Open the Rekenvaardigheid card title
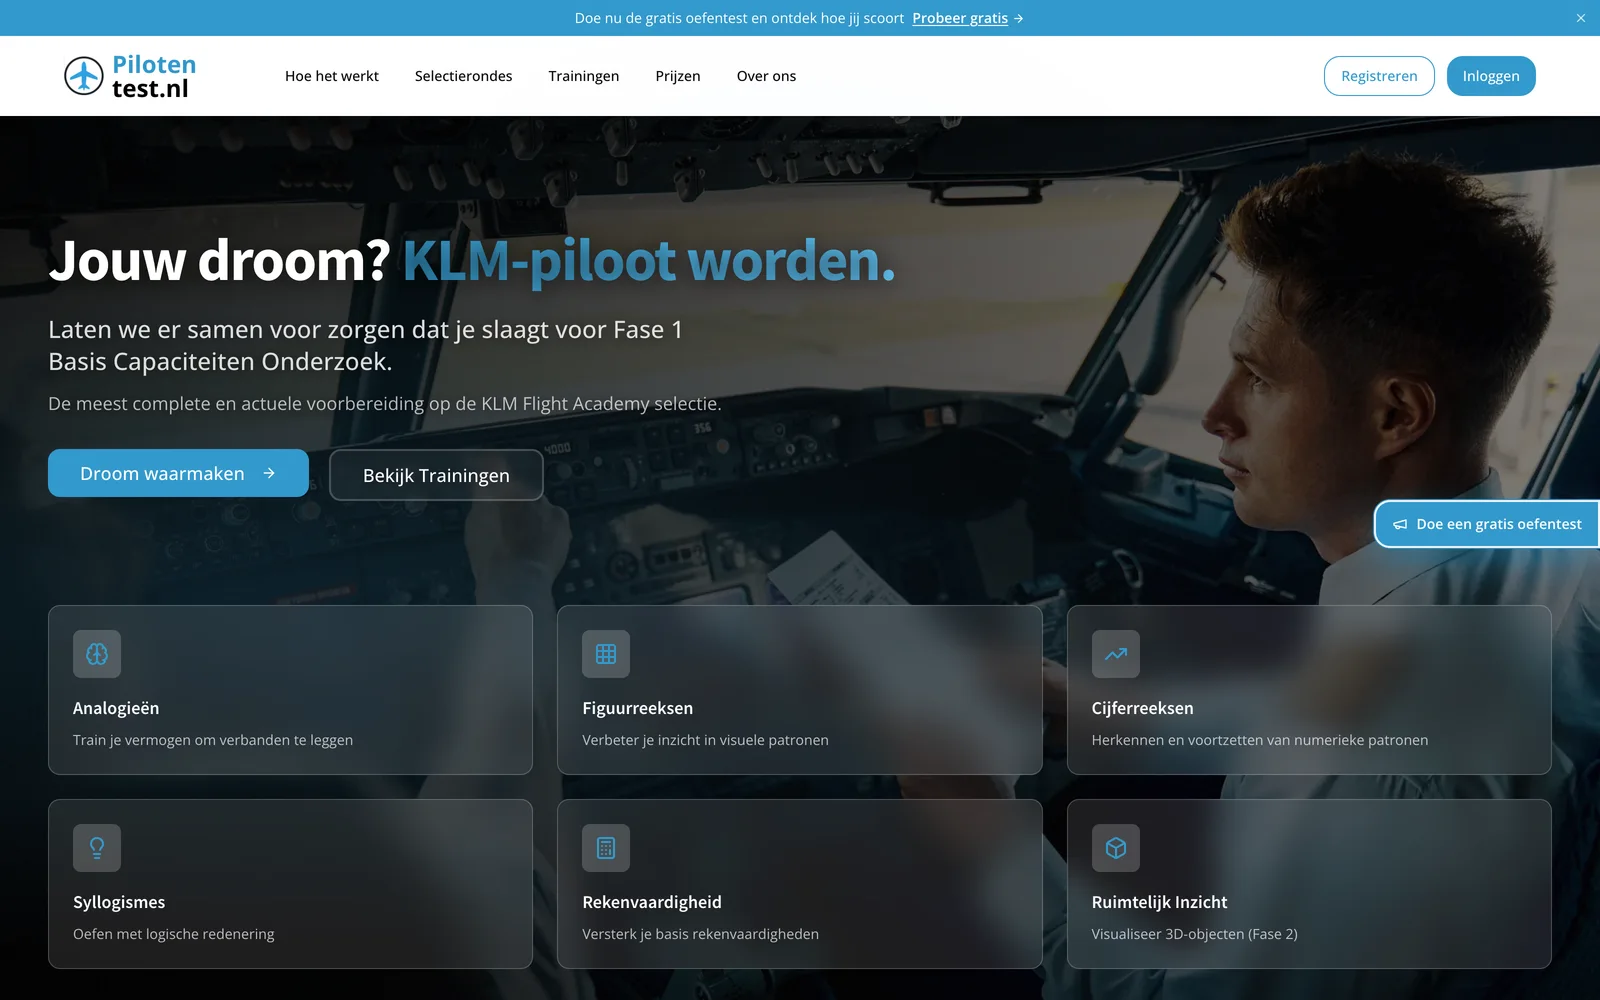 coord(652,902)
